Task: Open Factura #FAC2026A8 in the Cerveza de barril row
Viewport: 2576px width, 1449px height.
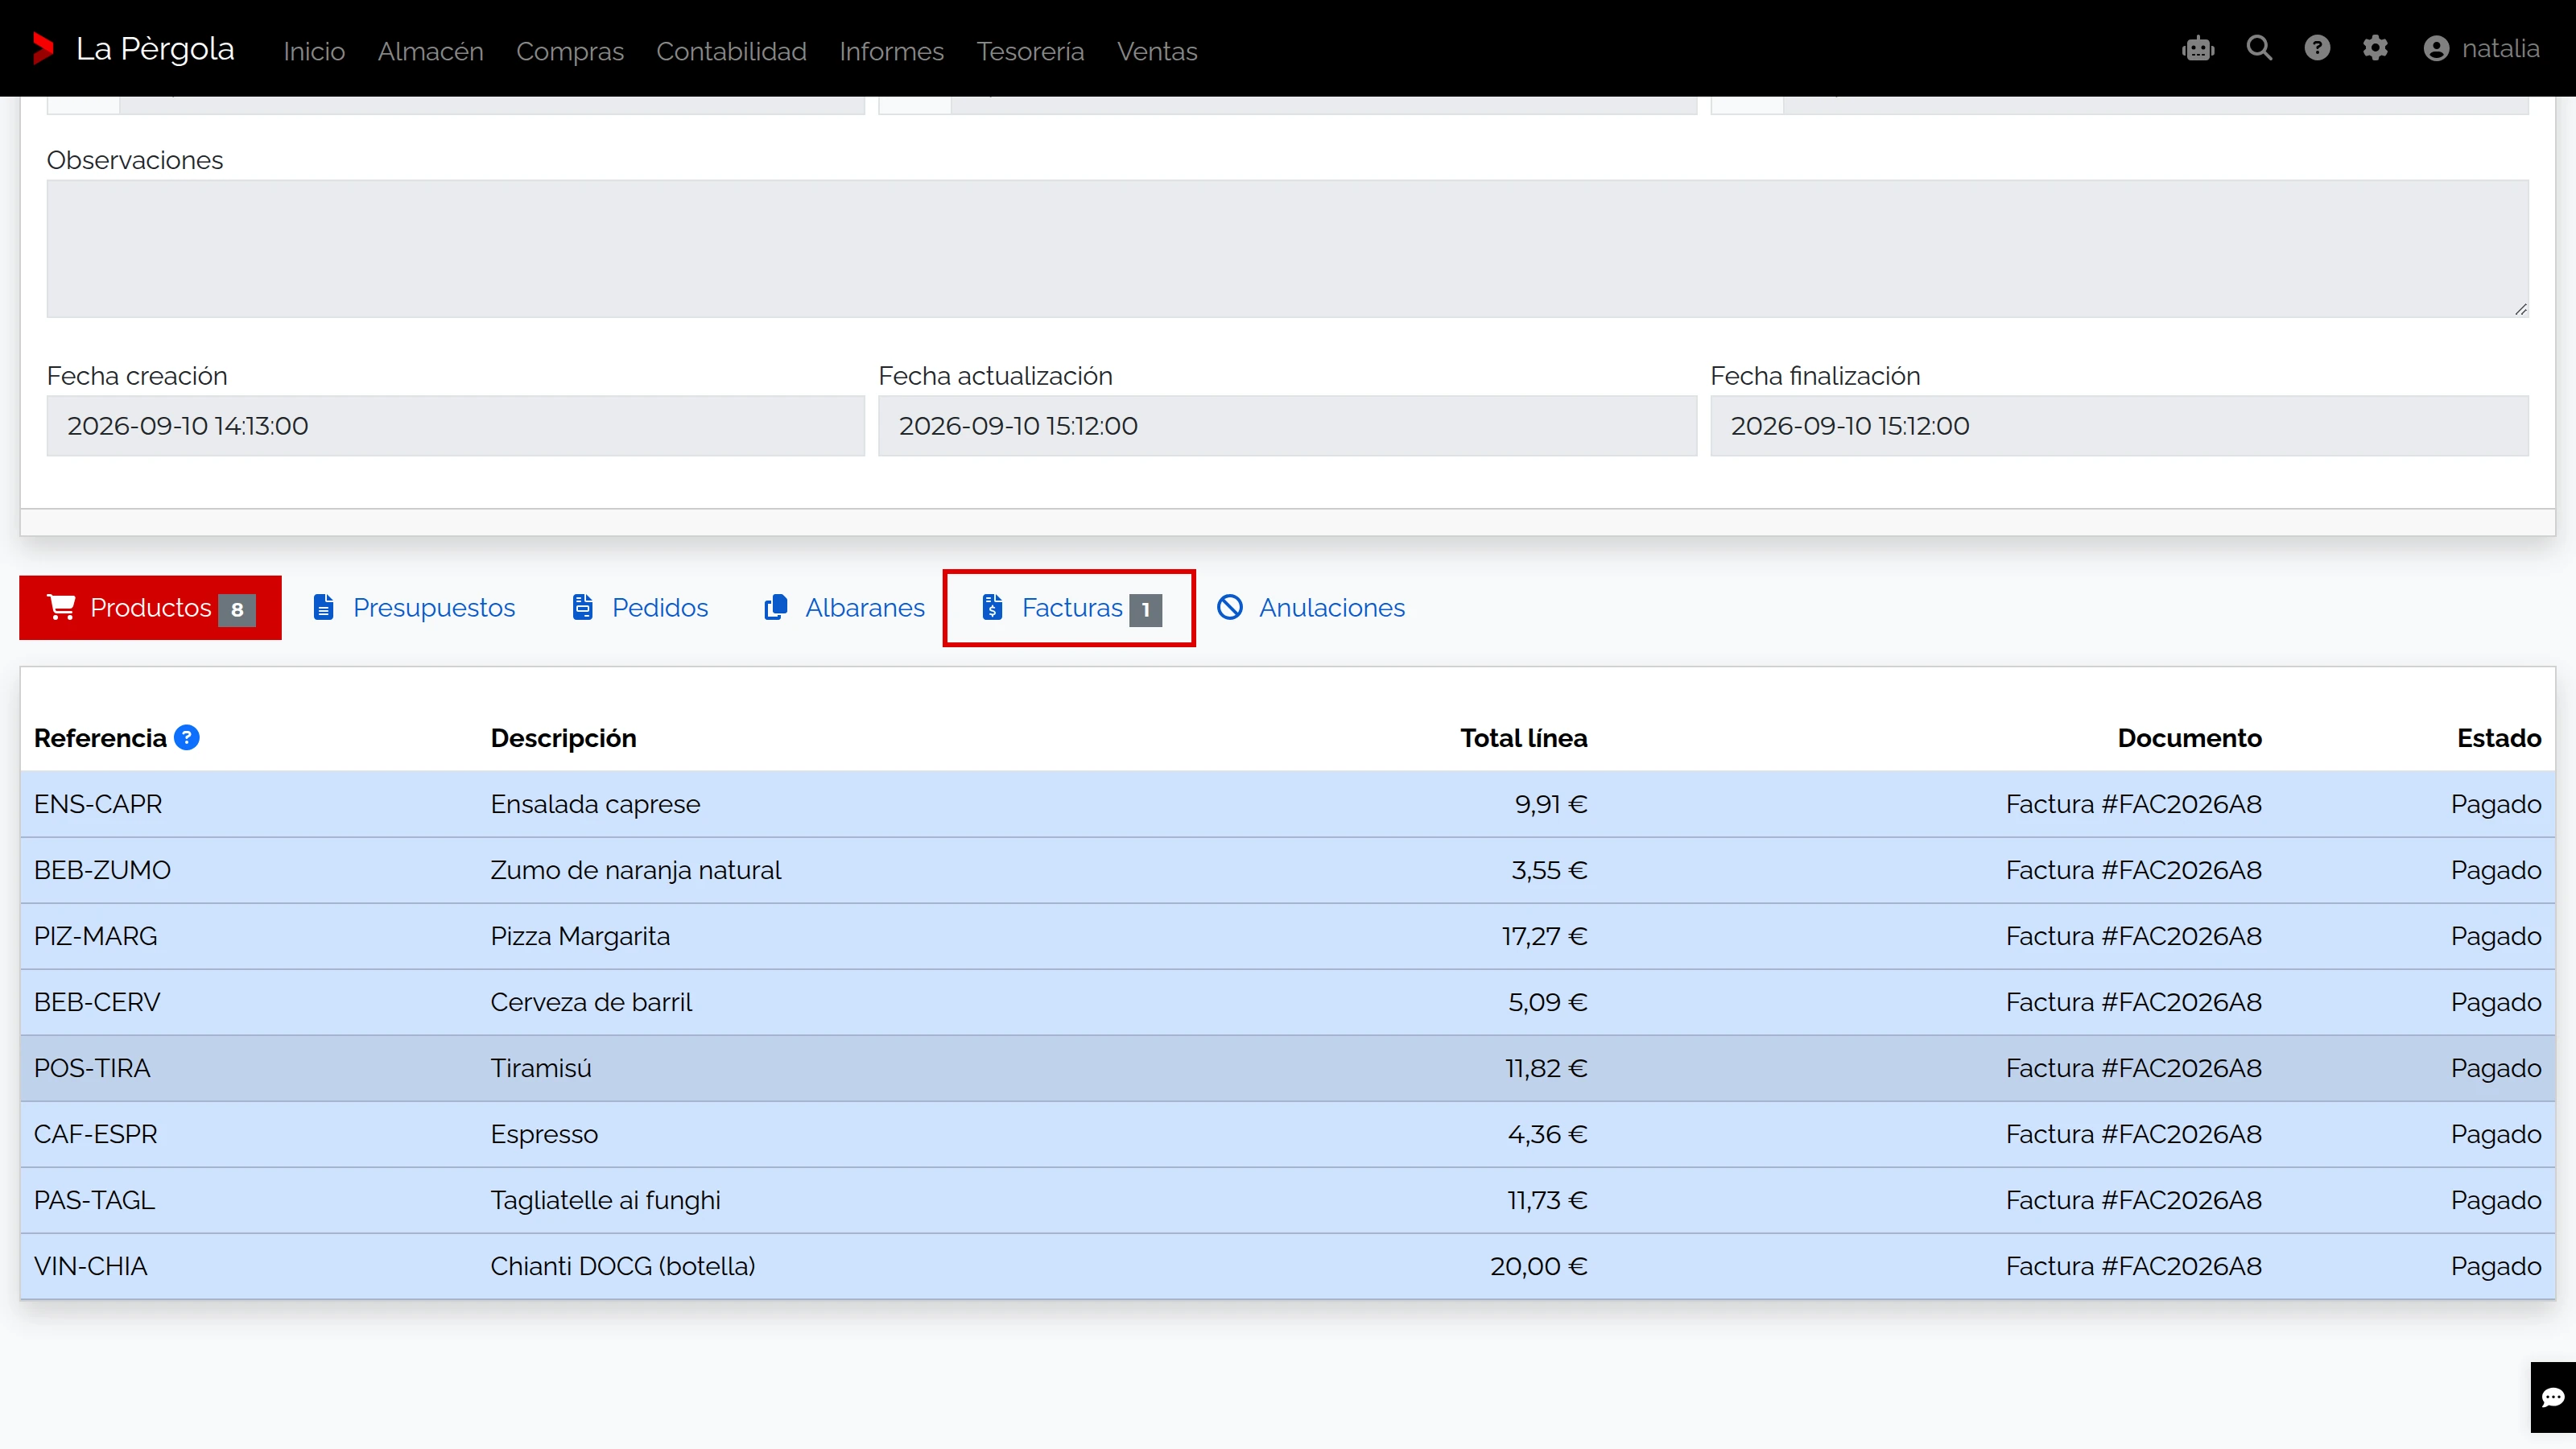Action: coord(2133,1002)
